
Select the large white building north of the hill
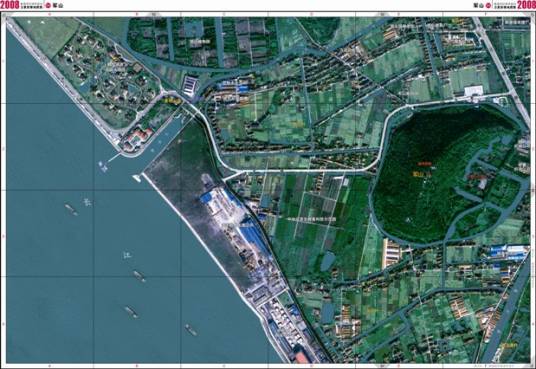(x=474, y=91)
